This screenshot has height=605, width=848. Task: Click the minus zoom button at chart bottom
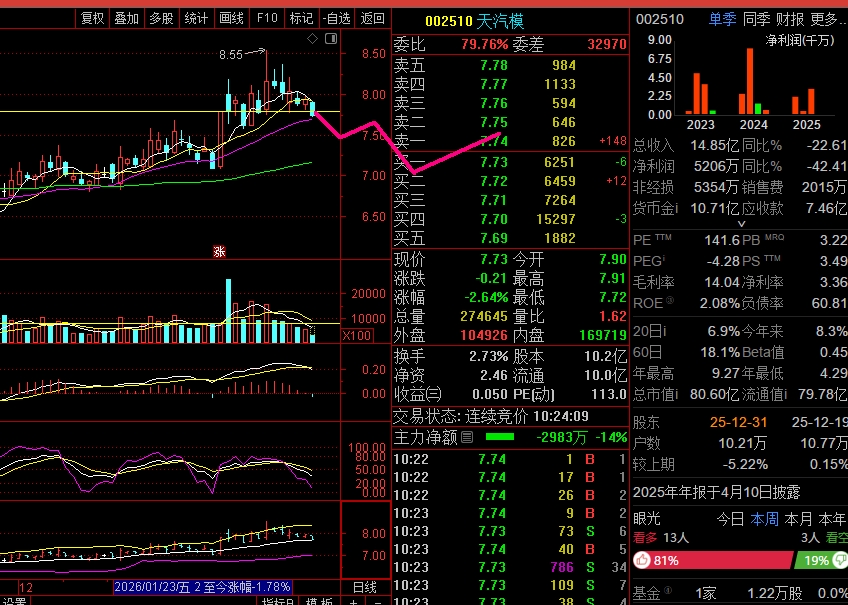[377, 601]
